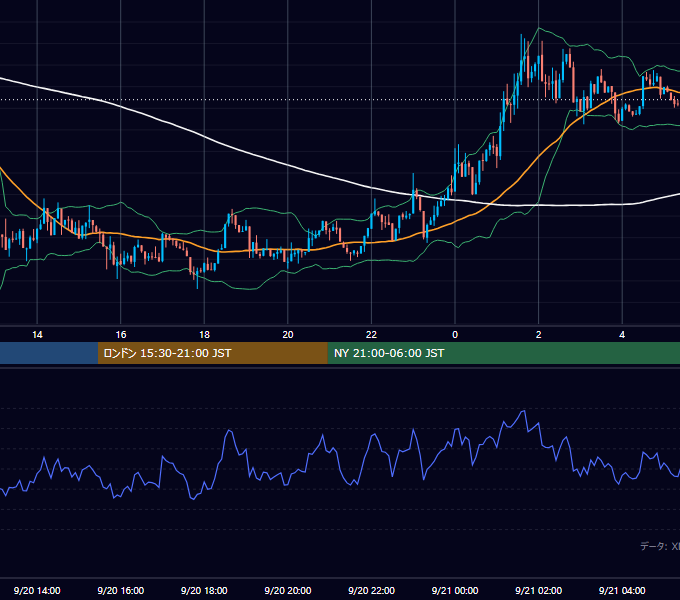
Task: Click the upper chart axis label 4
Action: (x=622, y=335)
